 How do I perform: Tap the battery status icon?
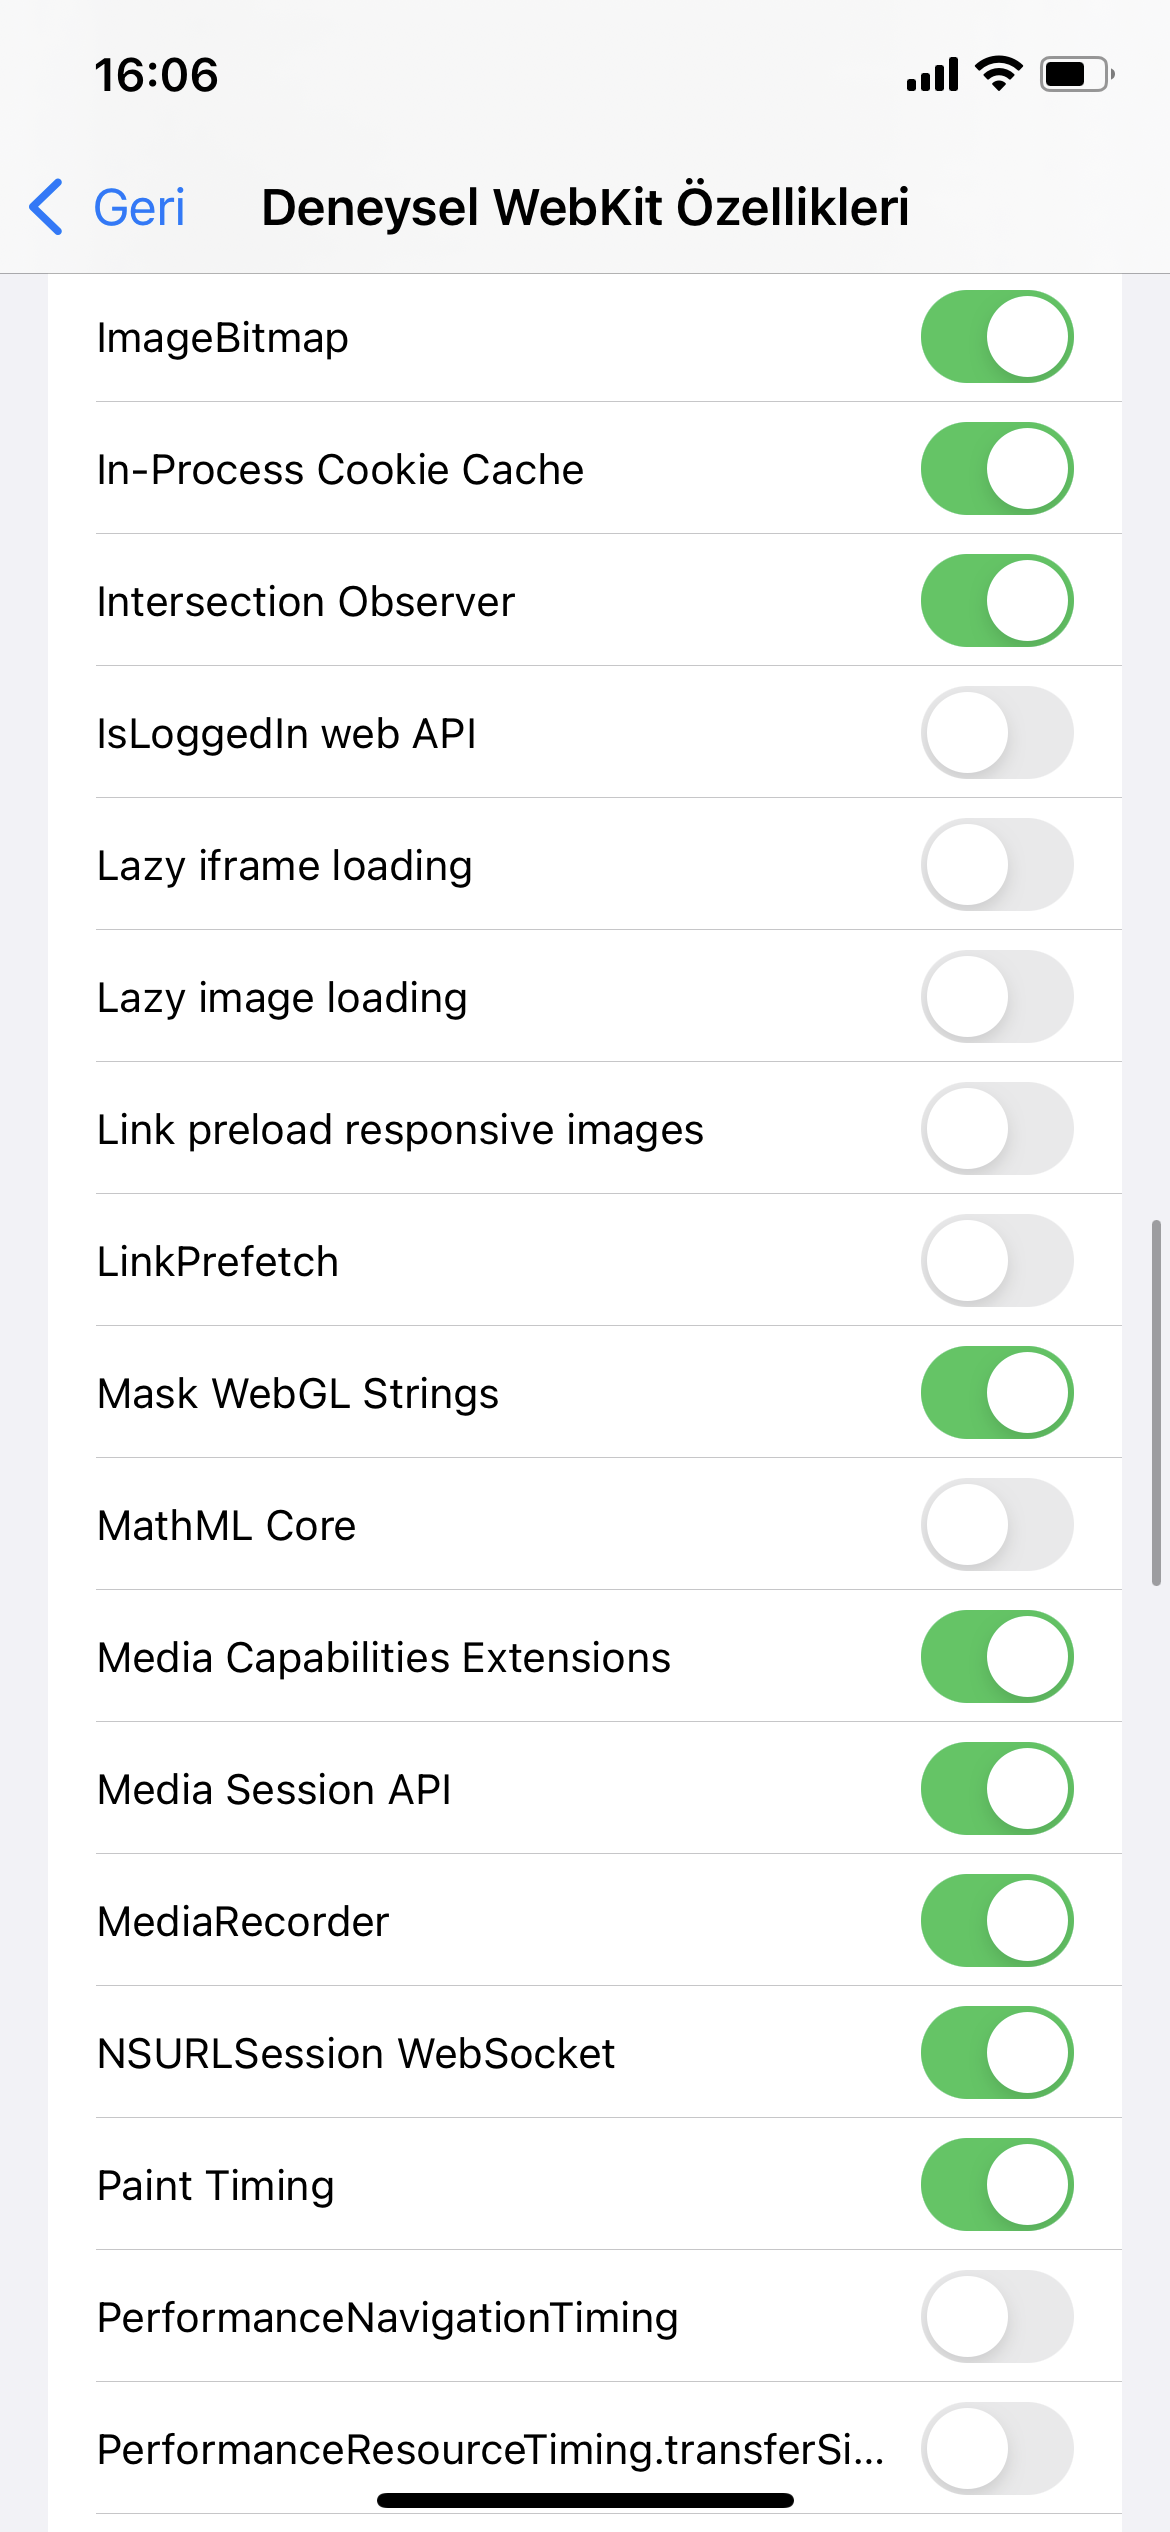(x=1076, y=74)
